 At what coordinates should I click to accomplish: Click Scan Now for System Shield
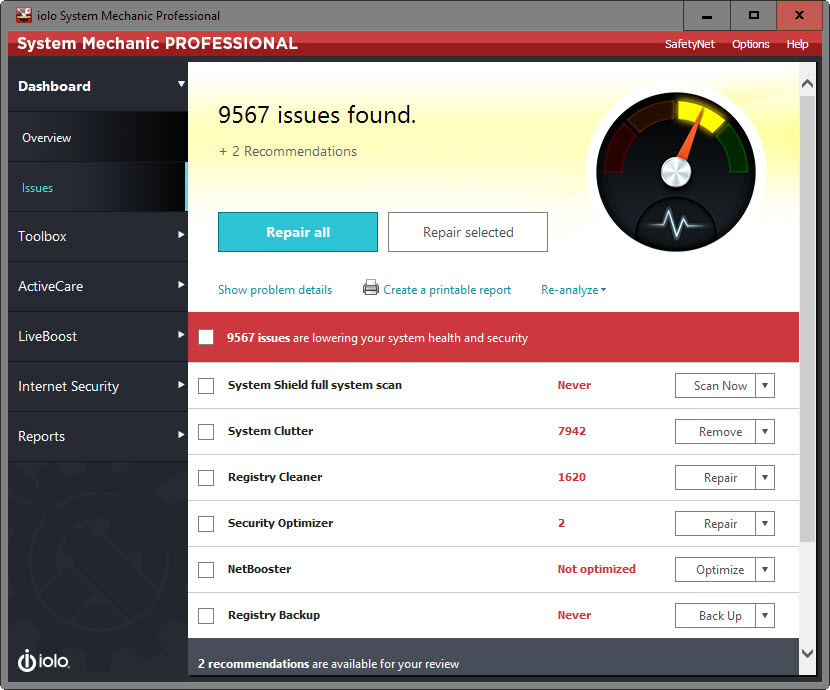pyautogui.click(x=715, y=386)
